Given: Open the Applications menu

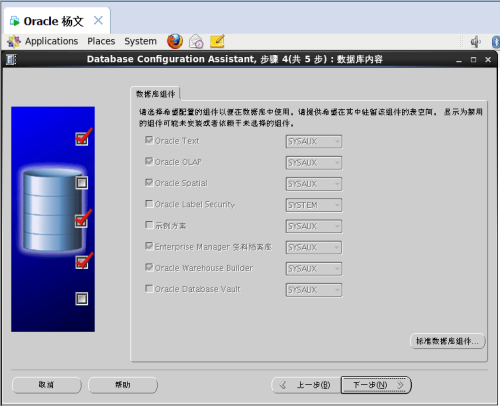Looking at the screenshot, I should [51, 41].
